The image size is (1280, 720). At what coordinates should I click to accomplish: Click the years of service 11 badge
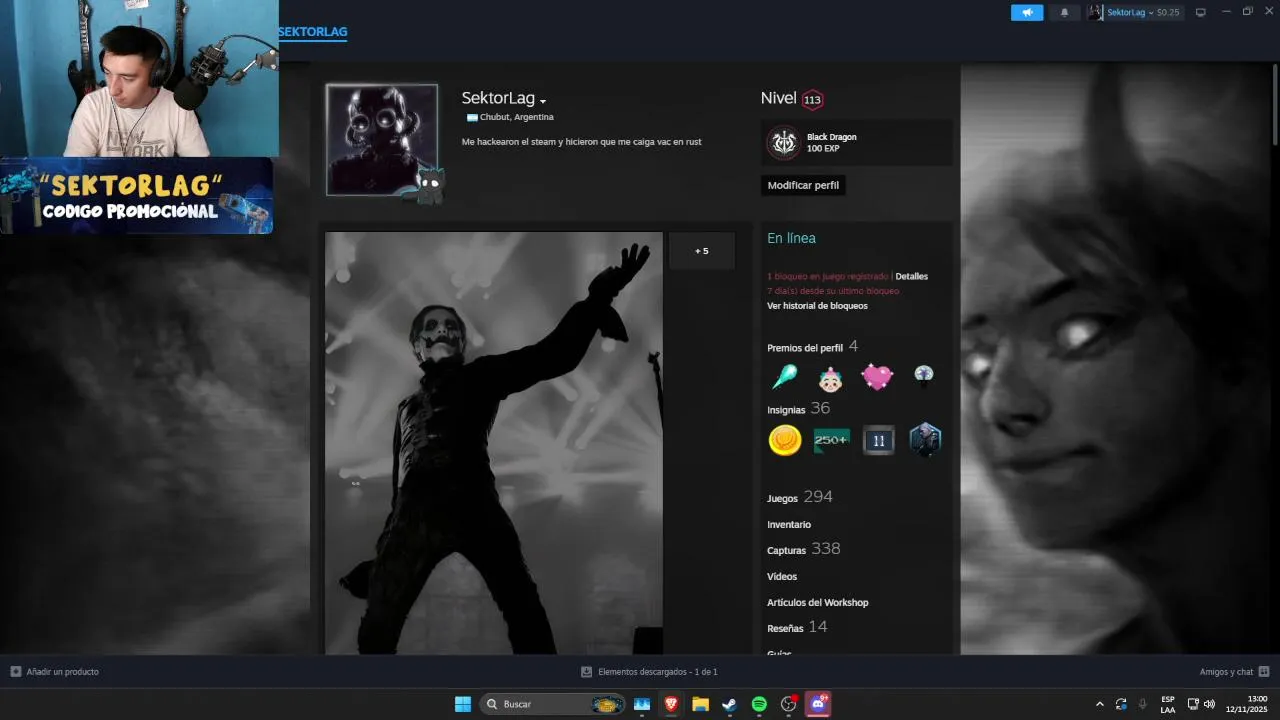878,440
